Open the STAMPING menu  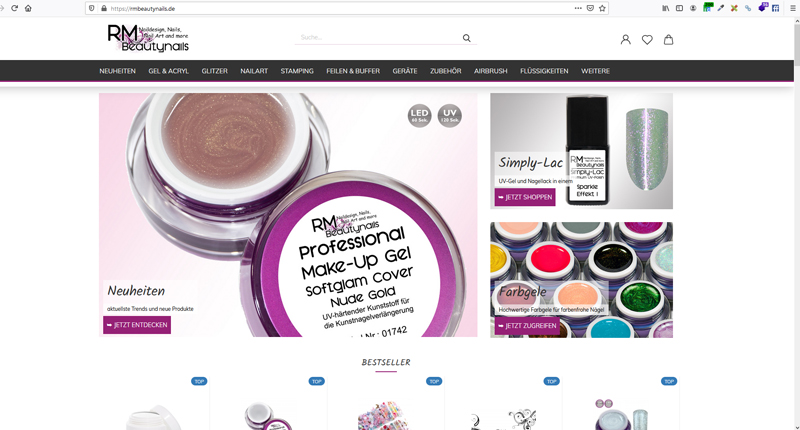297,71
